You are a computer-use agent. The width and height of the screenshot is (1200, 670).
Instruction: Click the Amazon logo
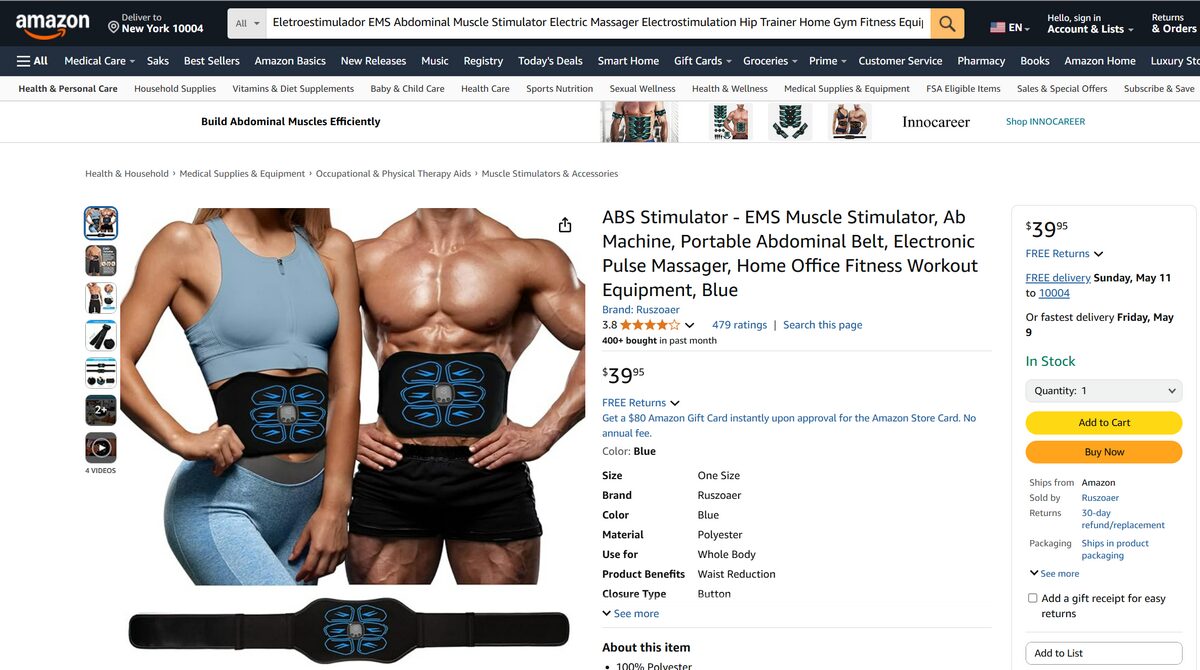click(53, 24)
